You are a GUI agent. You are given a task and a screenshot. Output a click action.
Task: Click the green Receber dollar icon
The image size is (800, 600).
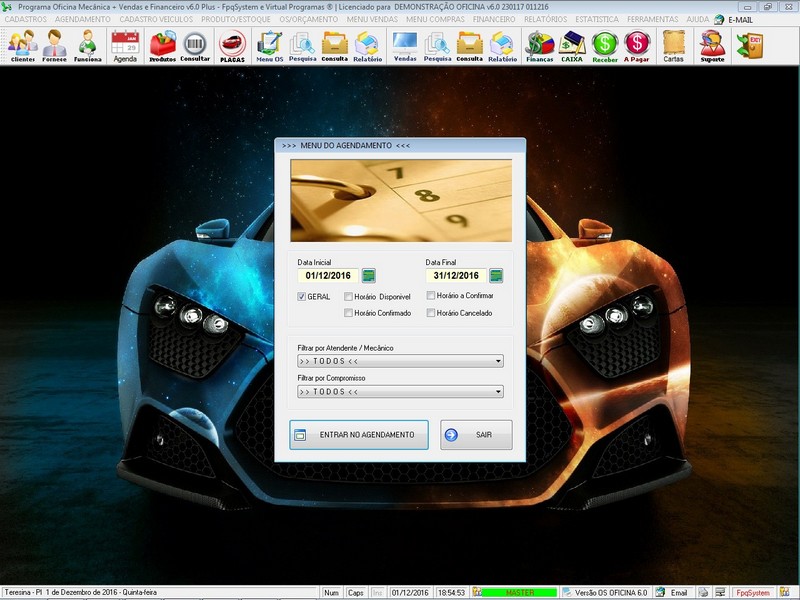605,46
